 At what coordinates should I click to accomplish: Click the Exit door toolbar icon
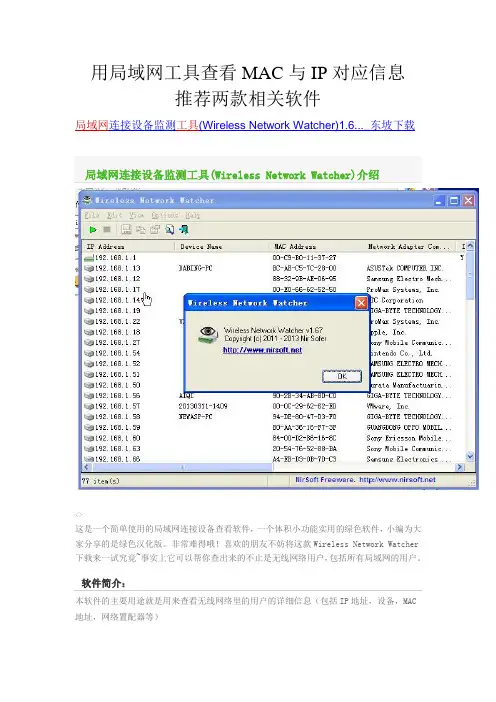(x=184, y=230)
